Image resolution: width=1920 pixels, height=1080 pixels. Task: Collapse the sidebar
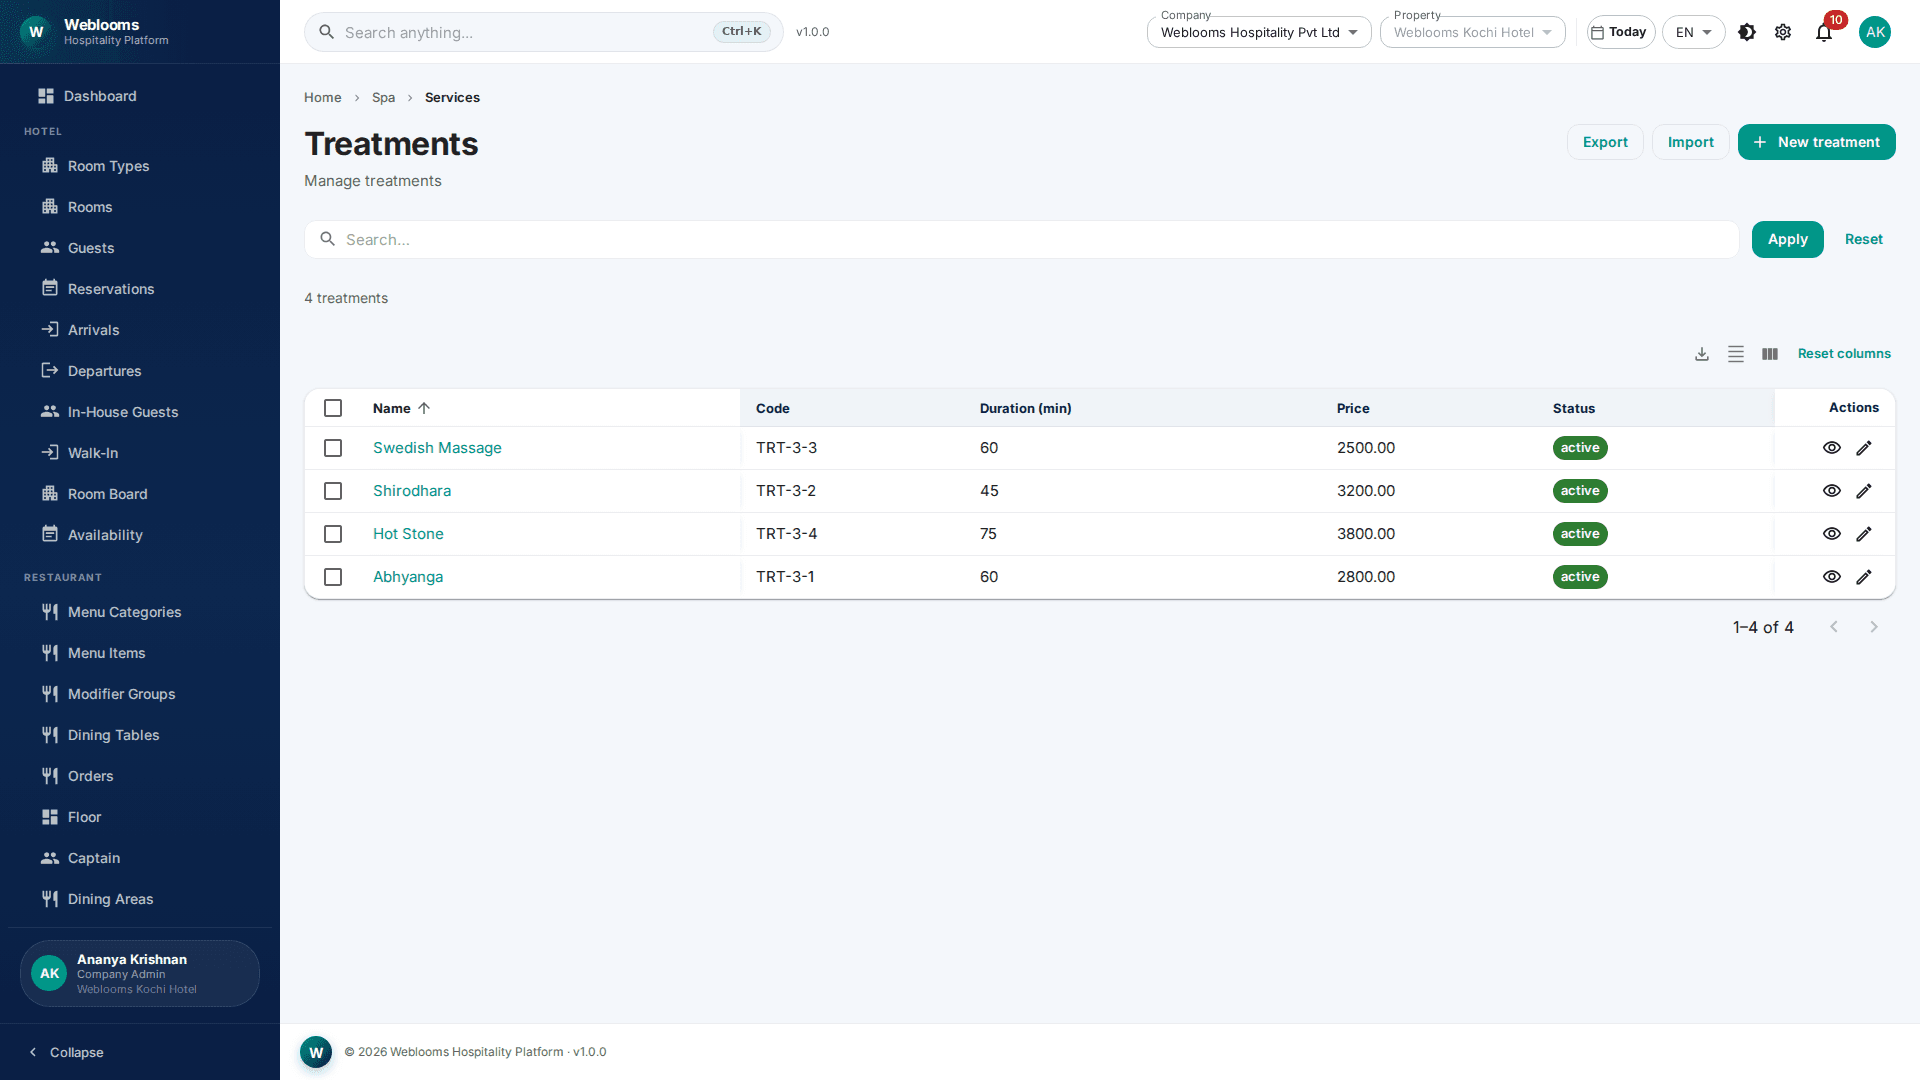click(67, 1052)
